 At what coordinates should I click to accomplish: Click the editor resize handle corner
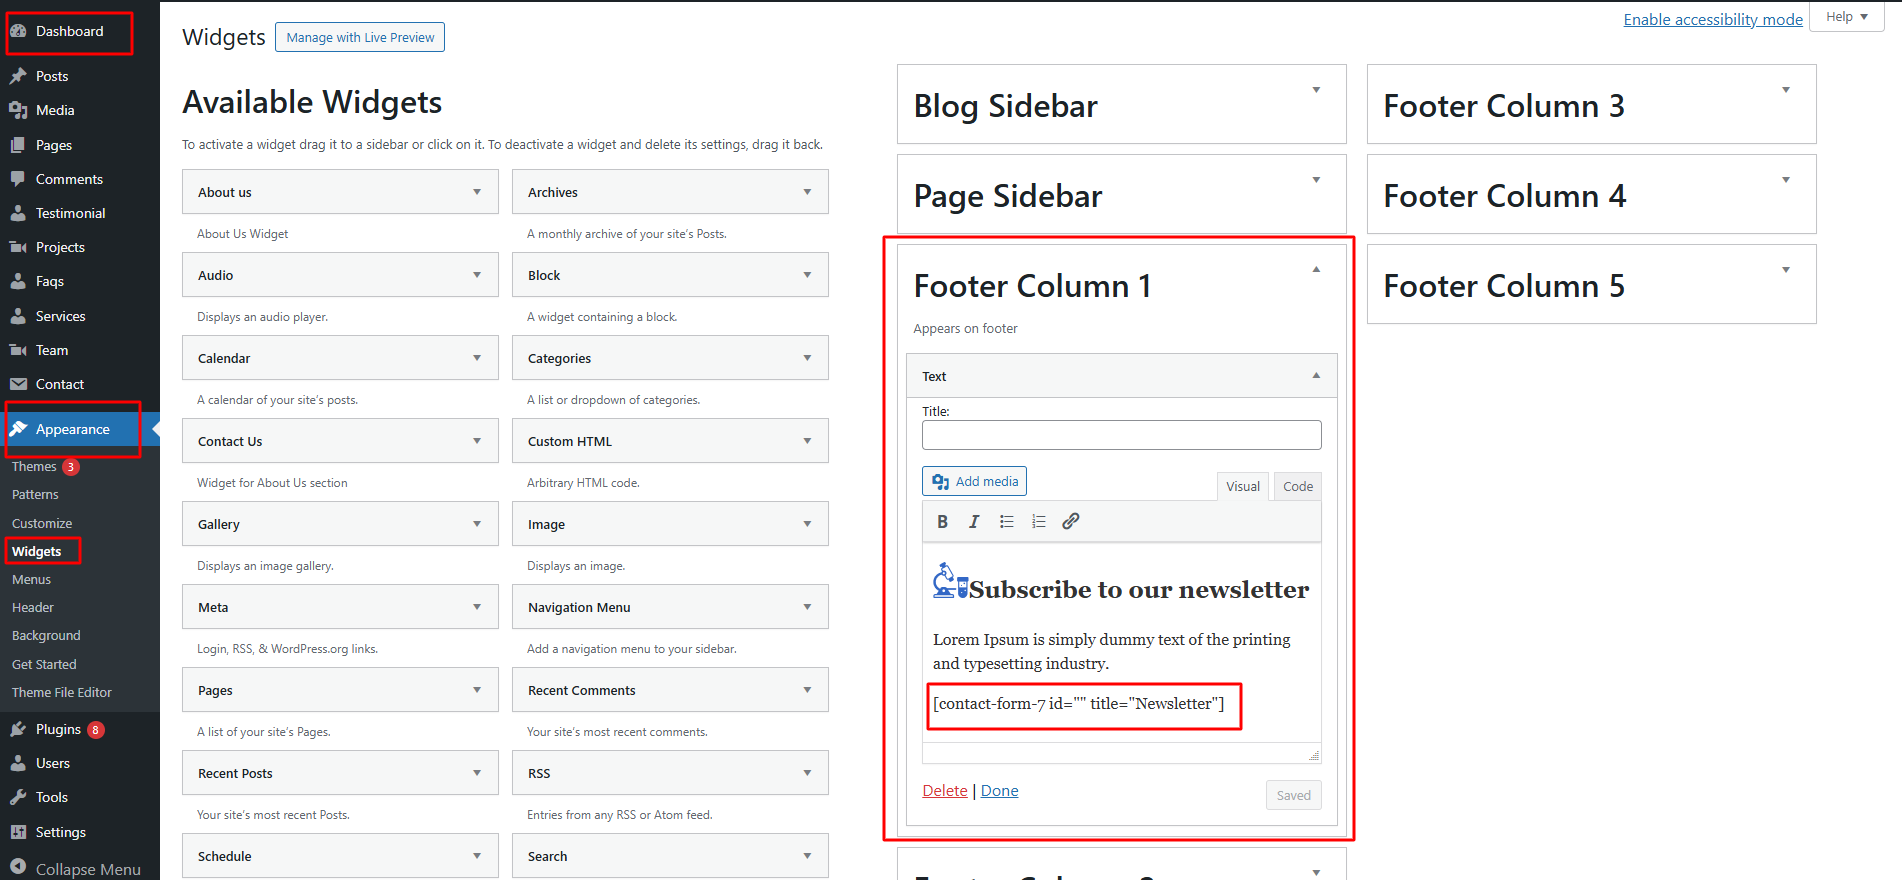pos(1314,755)
